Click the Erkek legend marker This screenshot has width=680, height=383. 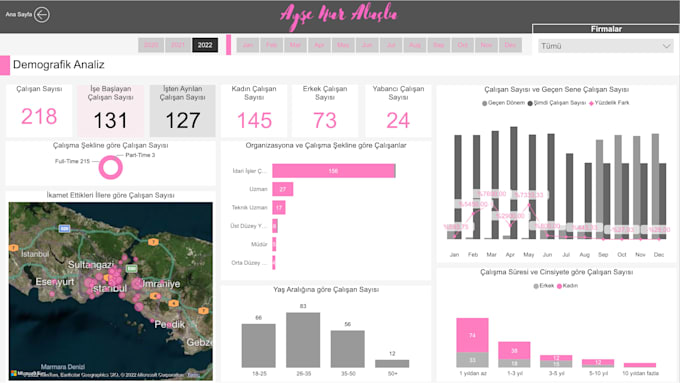(x=536, y=286)
